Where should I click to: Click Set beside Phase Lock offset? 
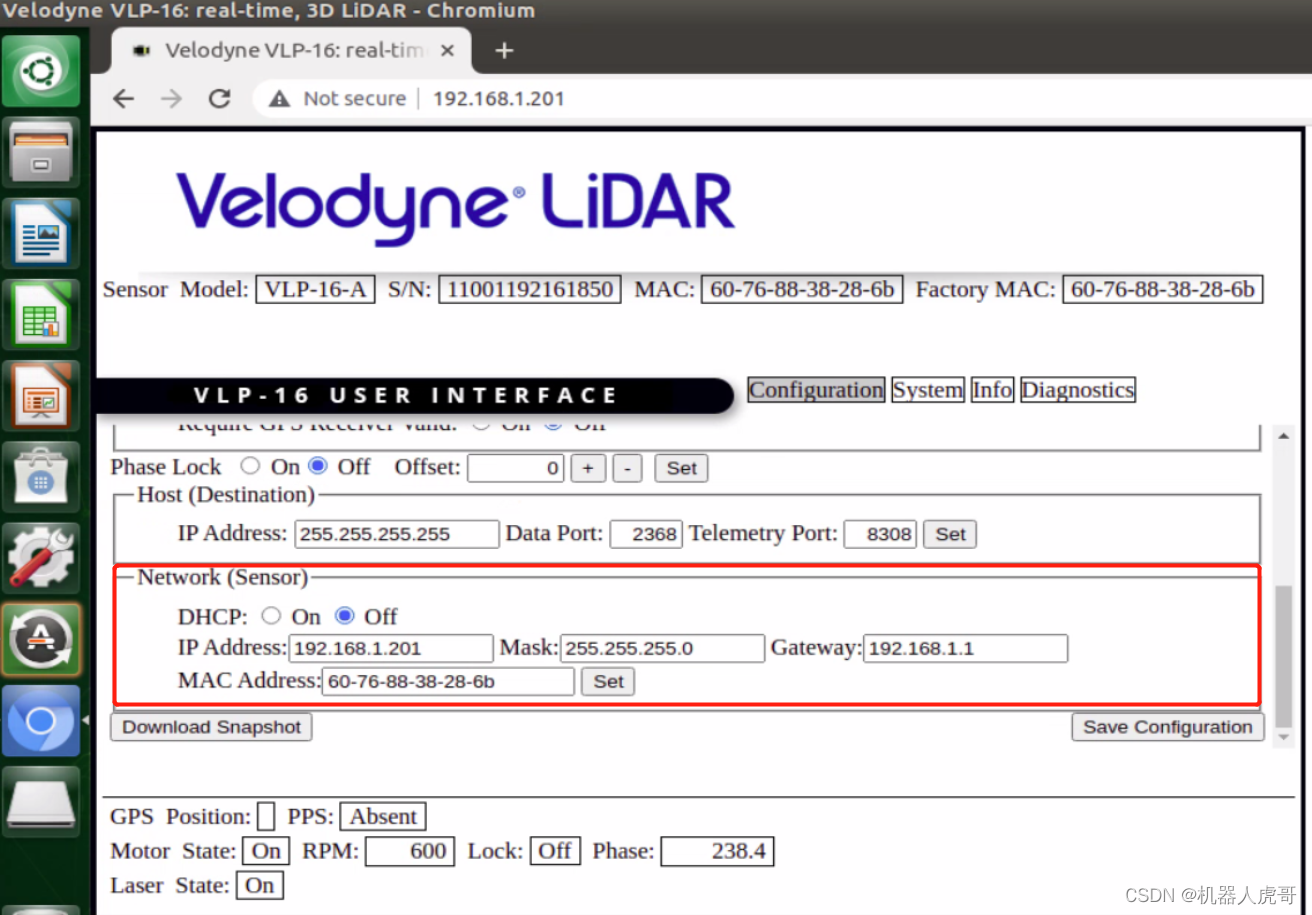coord(682,468)
